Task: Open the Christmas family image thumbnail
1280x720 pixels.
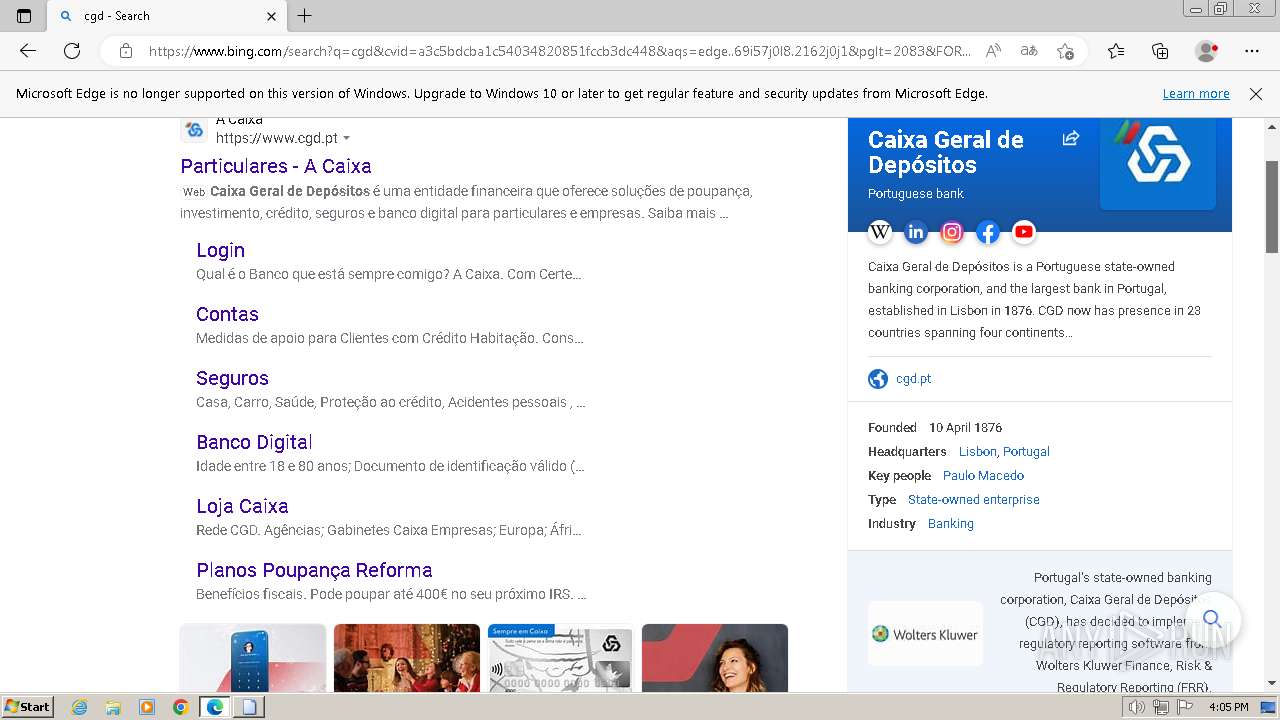Action: [x=407, y=658]
